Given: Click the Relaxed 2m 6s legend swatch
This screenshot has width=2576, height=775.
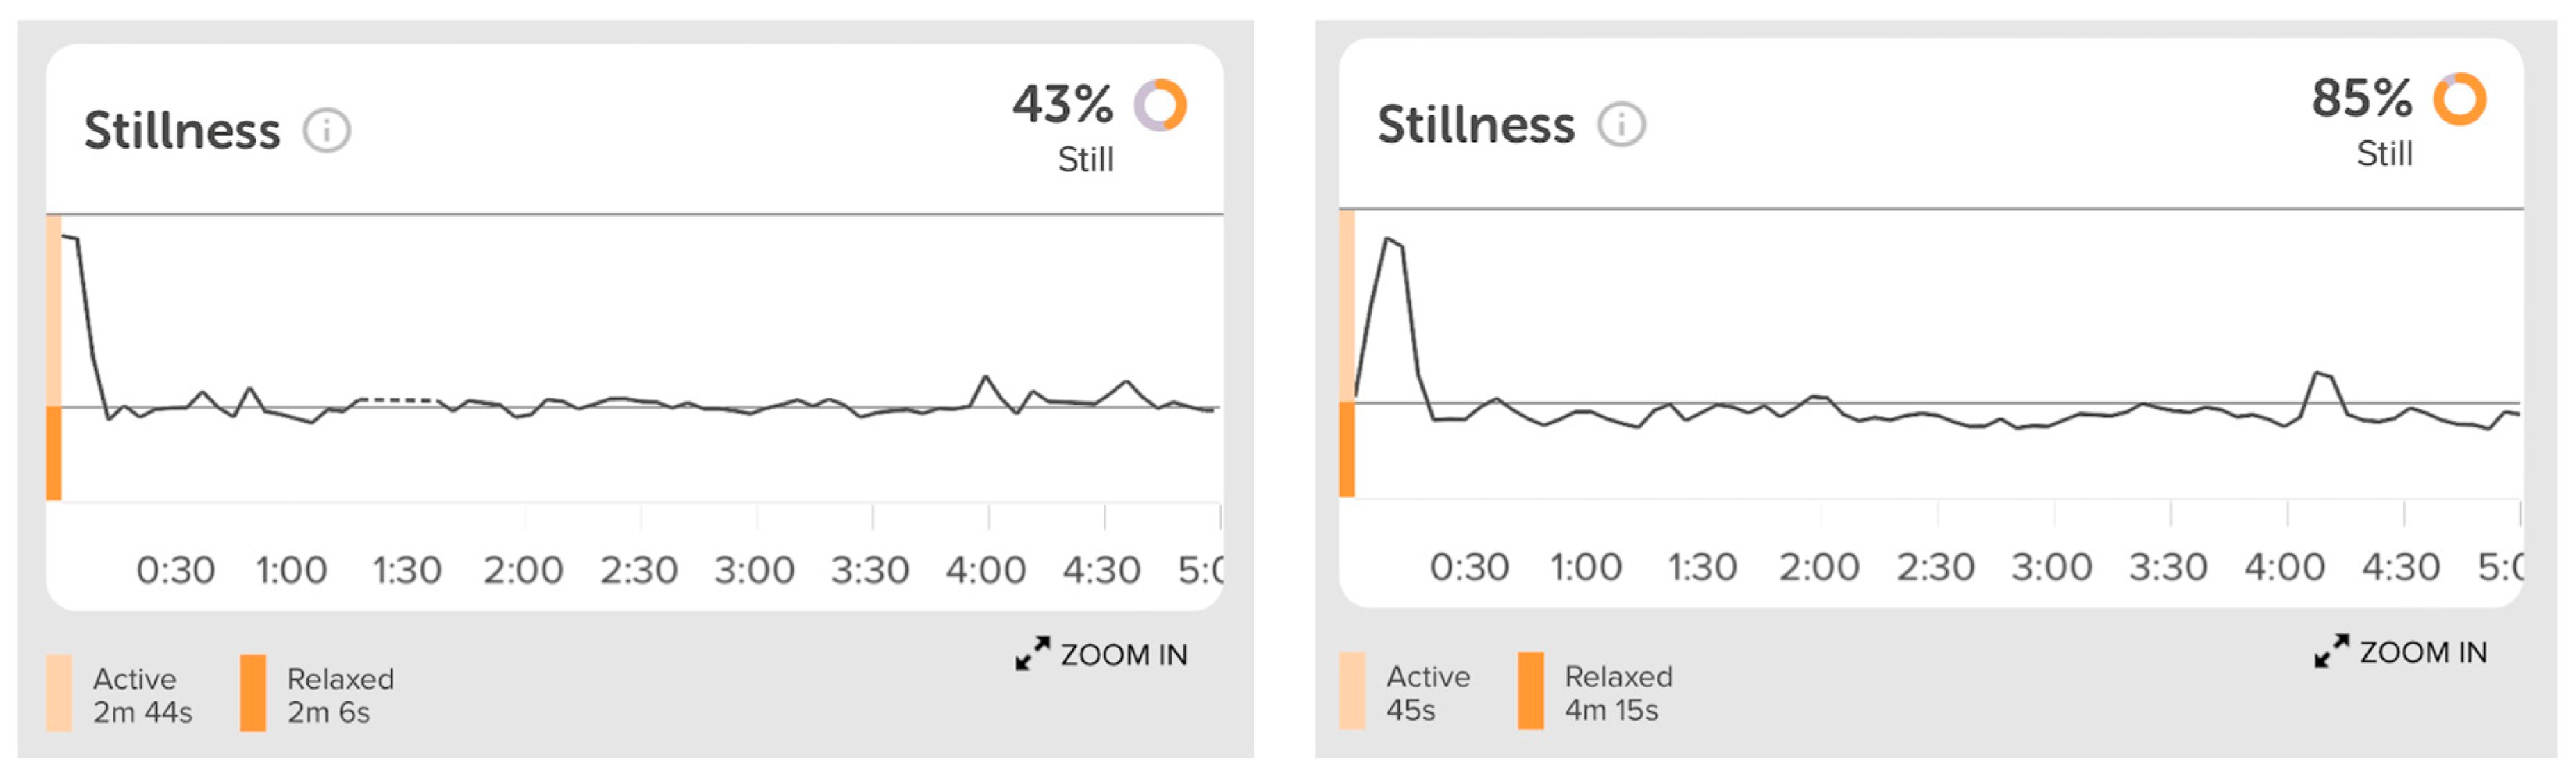Looking at the screenshot, I should (x=253, y=693).
